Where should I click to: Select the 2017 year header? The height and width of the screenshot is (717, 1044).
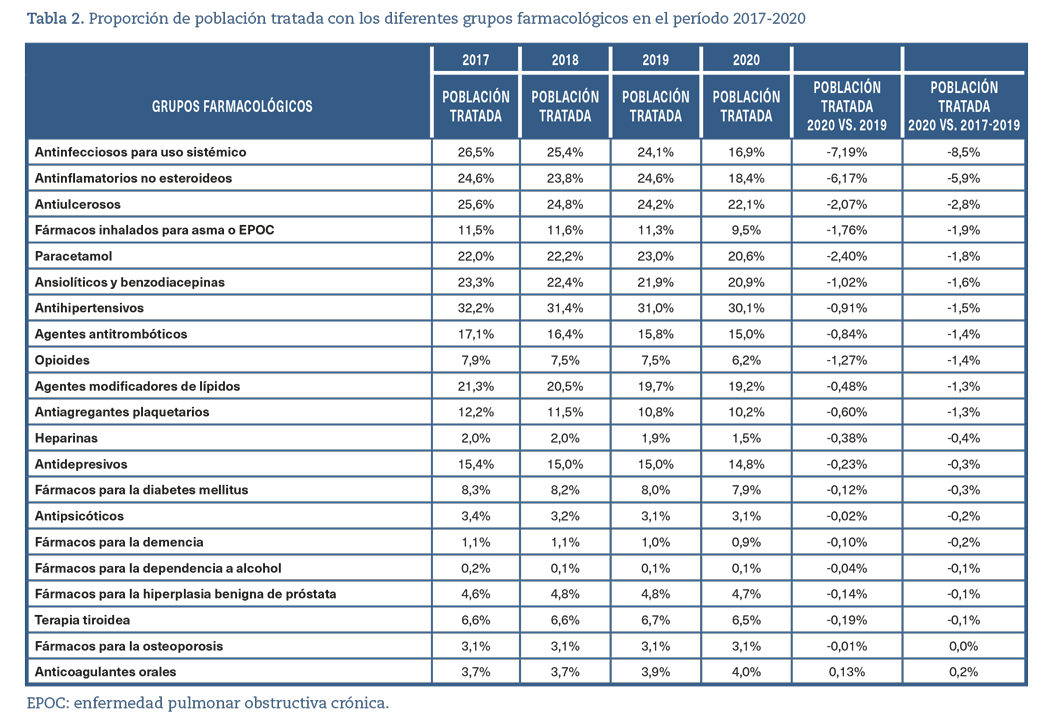475,60
